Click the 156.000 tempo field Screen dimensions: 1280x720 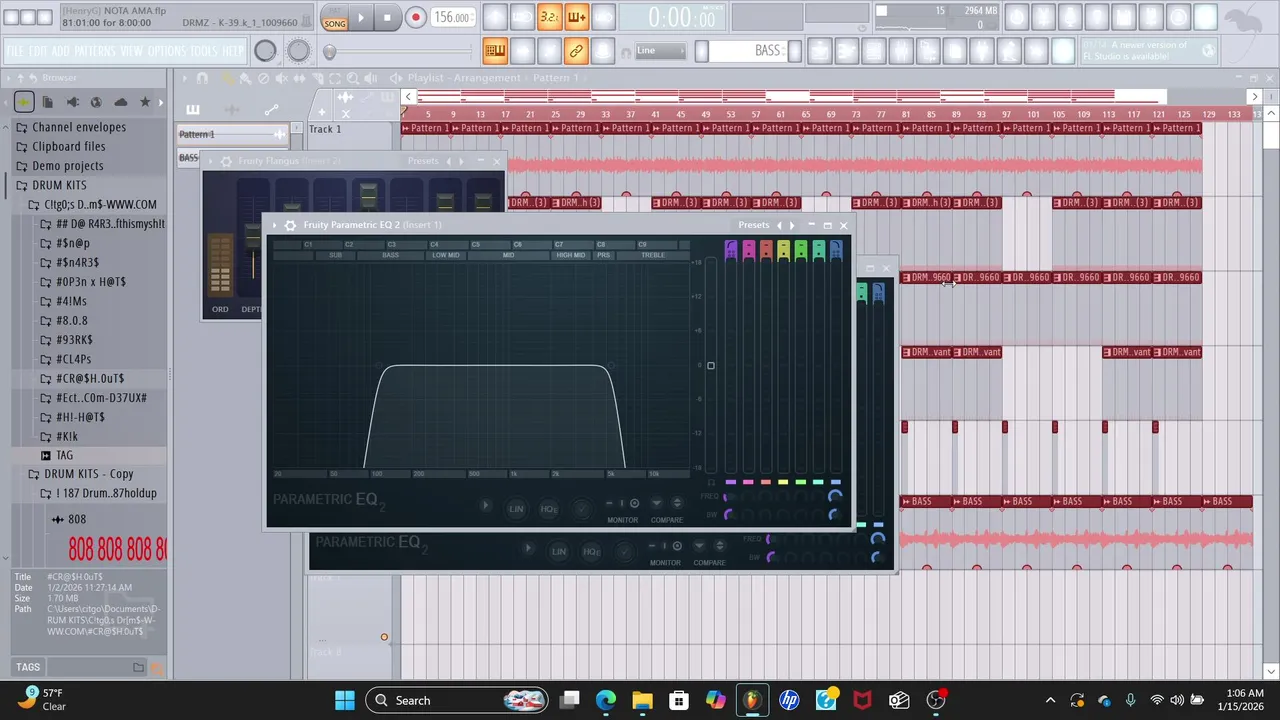click(x=453, y=18)
